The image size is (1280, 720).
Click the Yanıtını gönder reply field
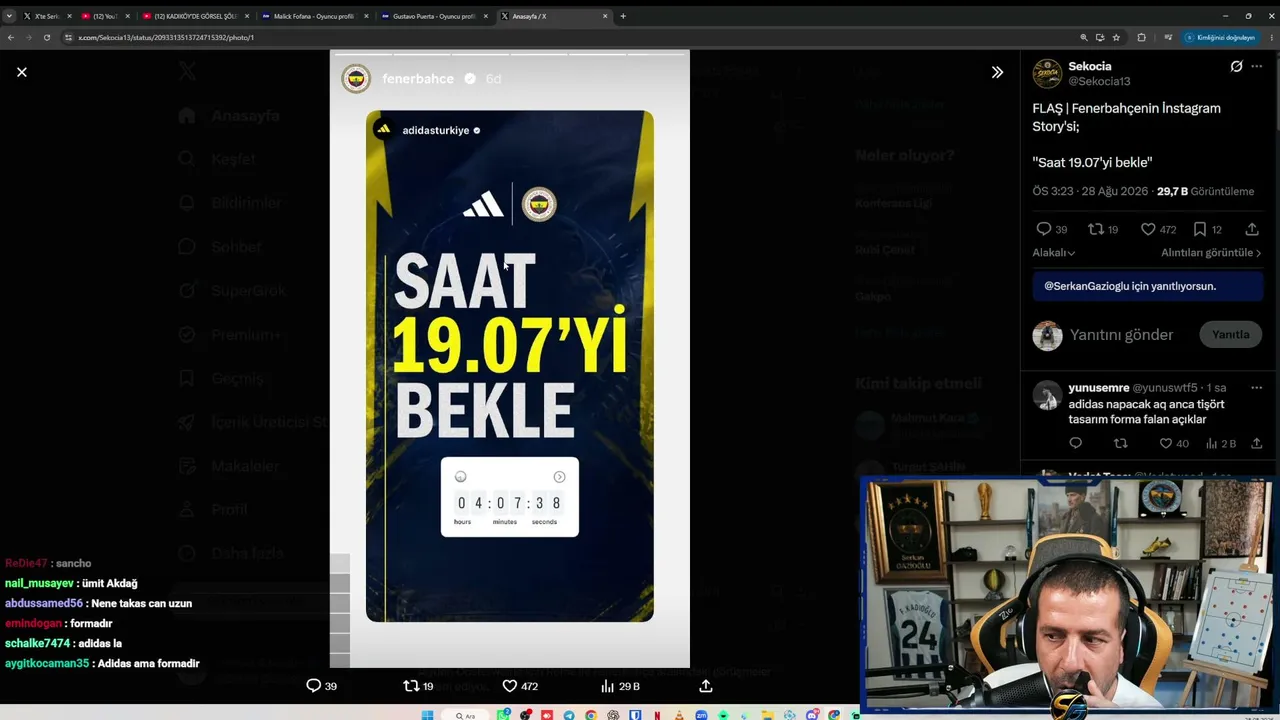click(1122, 335)
